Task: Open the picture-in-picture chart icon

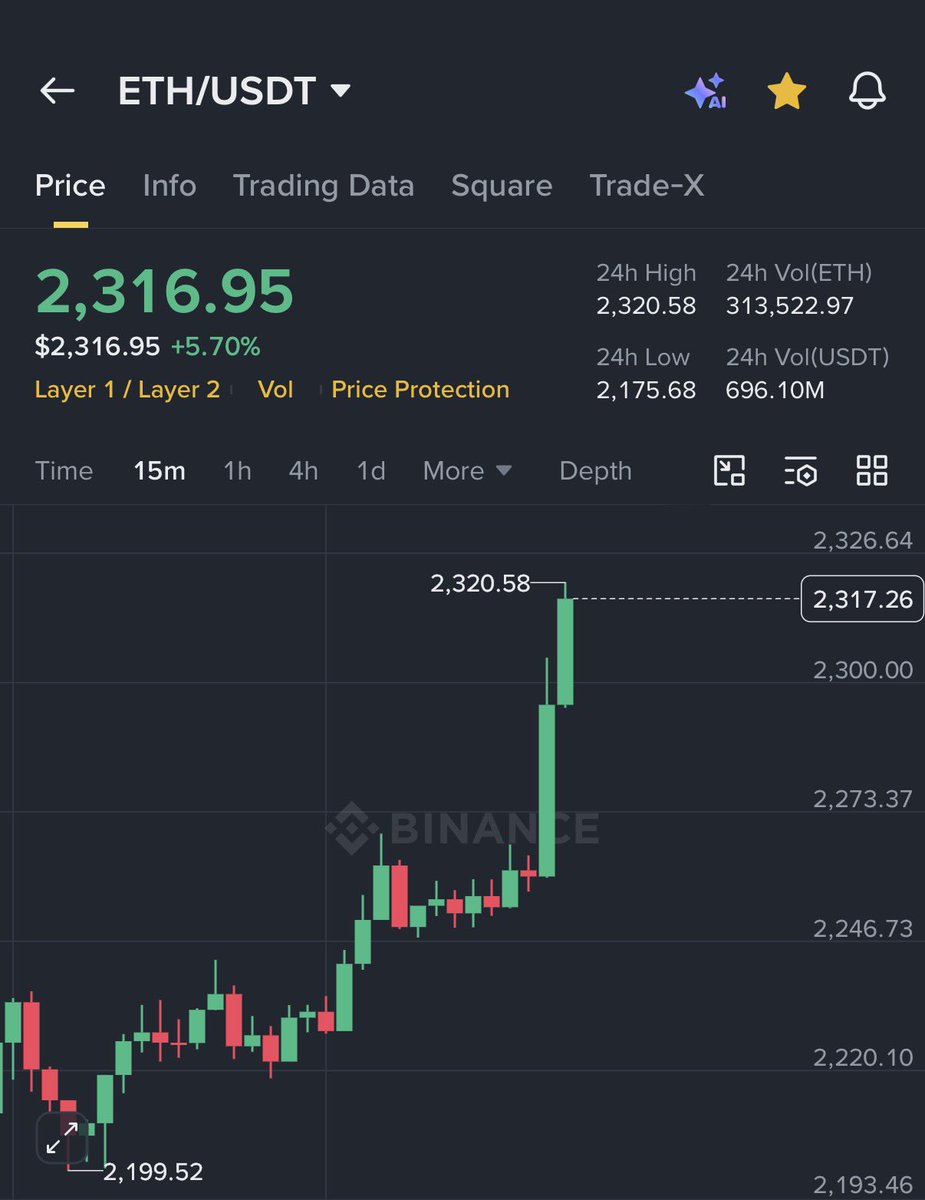Action: (729, 470)
